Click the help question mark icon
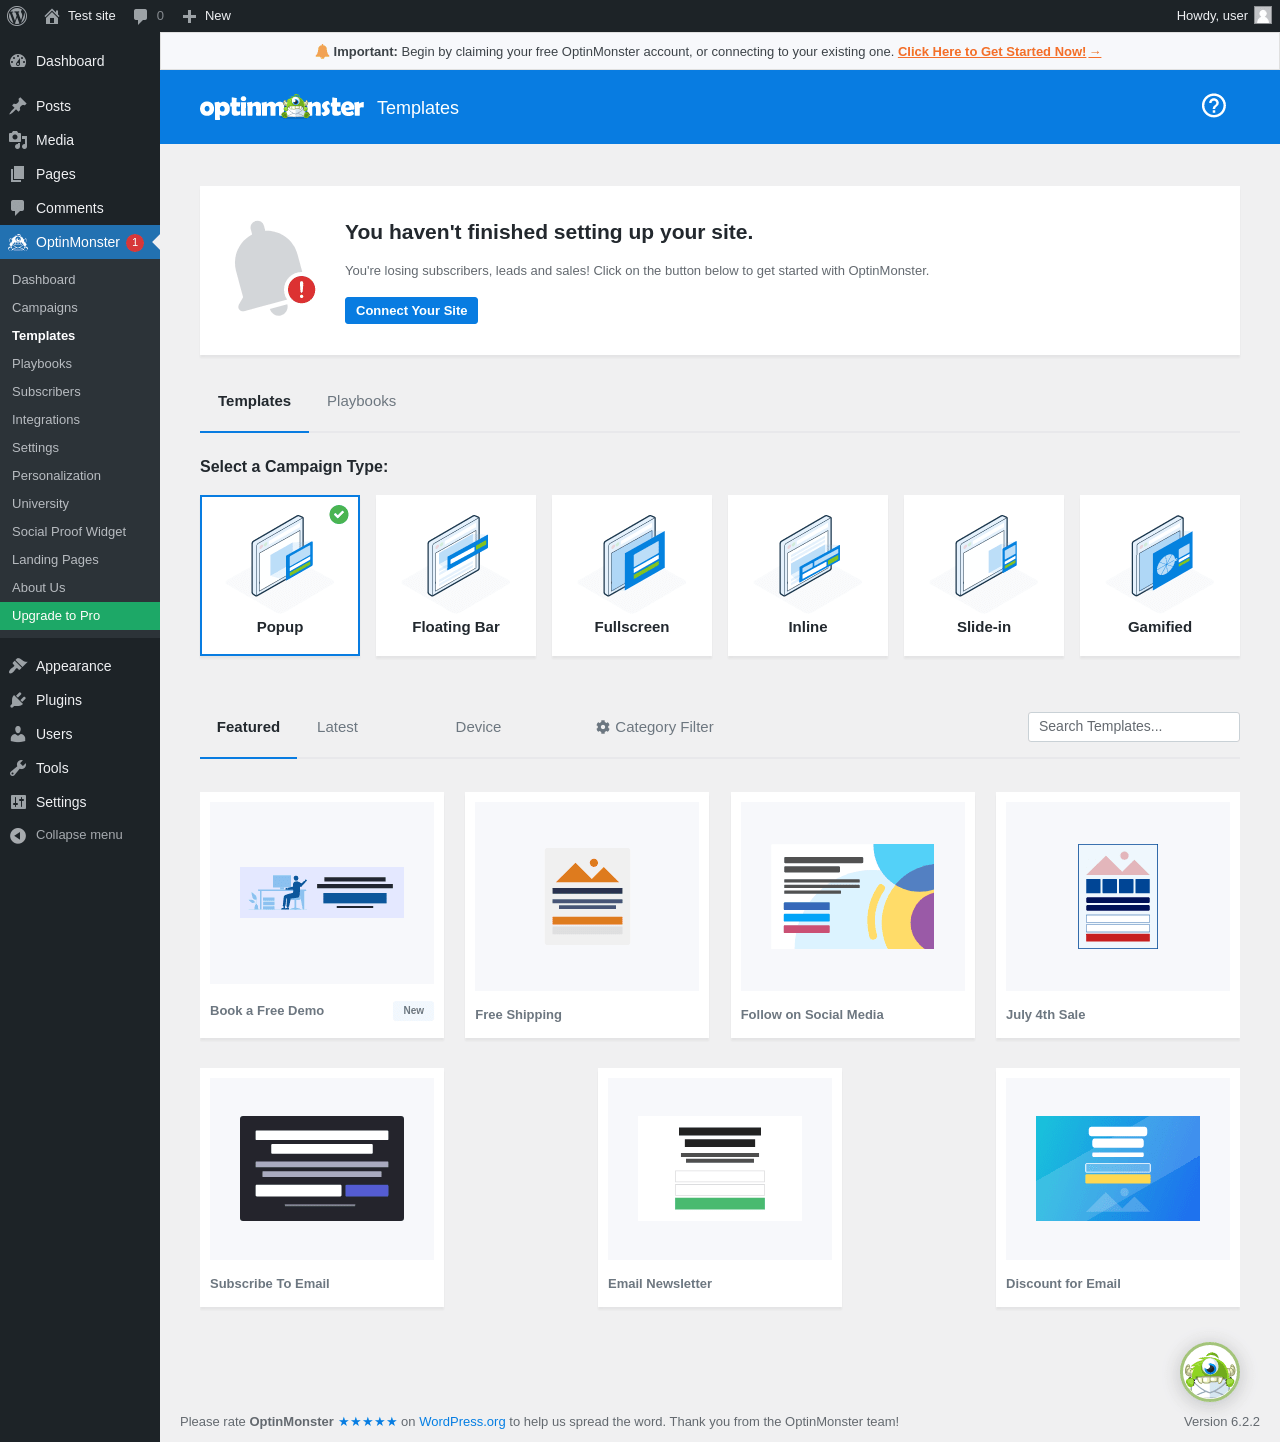Screen dimensions: 1280x1442 coord(1214,106)
